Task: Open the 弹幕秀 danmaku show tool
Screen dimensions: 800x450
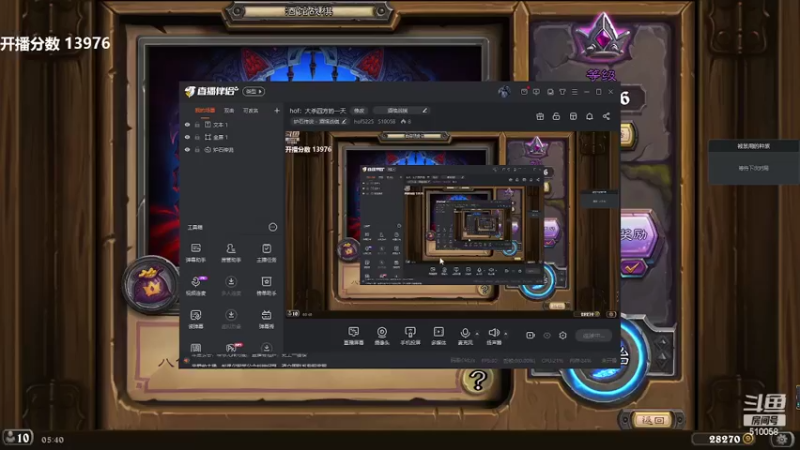Action: coord(266,319)
